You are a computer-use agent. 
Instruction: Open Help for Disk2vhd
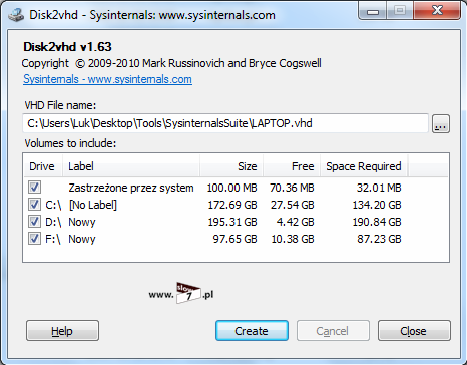coord(62,331)
